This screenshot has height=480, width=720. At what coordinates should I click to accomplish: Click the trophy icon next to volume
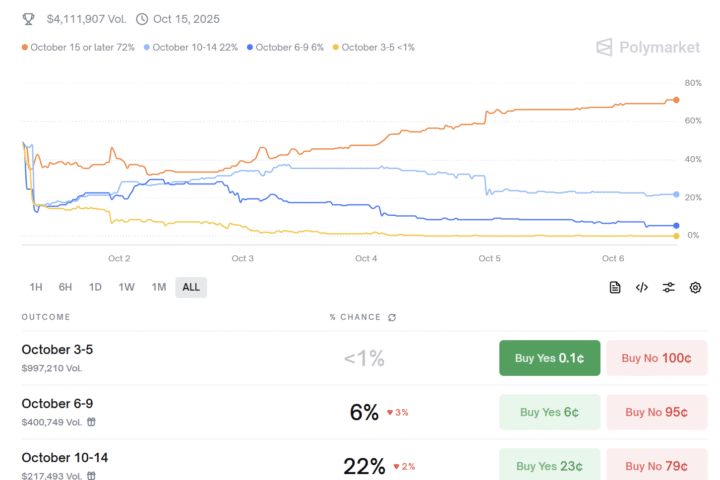[28, 19]
